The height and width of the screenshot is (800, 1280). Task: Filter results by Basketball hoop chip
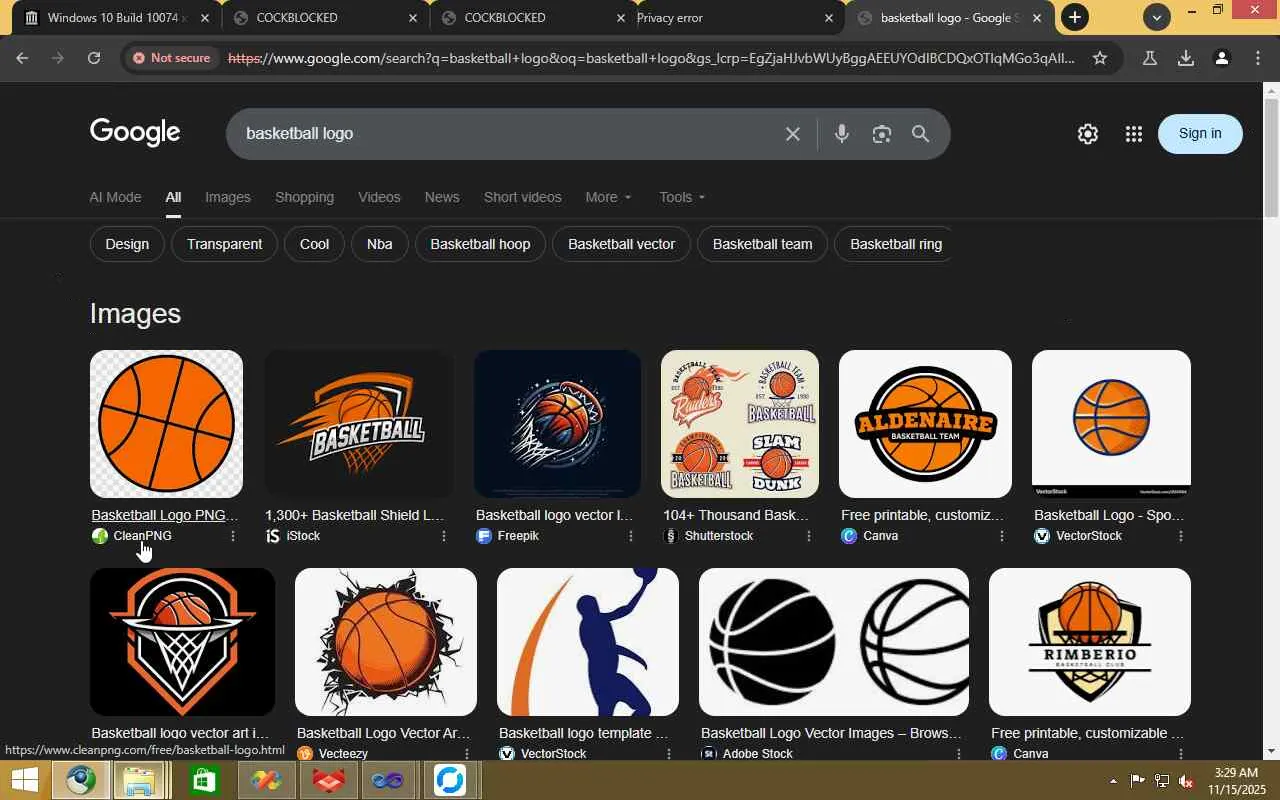[x=480, y=244]
